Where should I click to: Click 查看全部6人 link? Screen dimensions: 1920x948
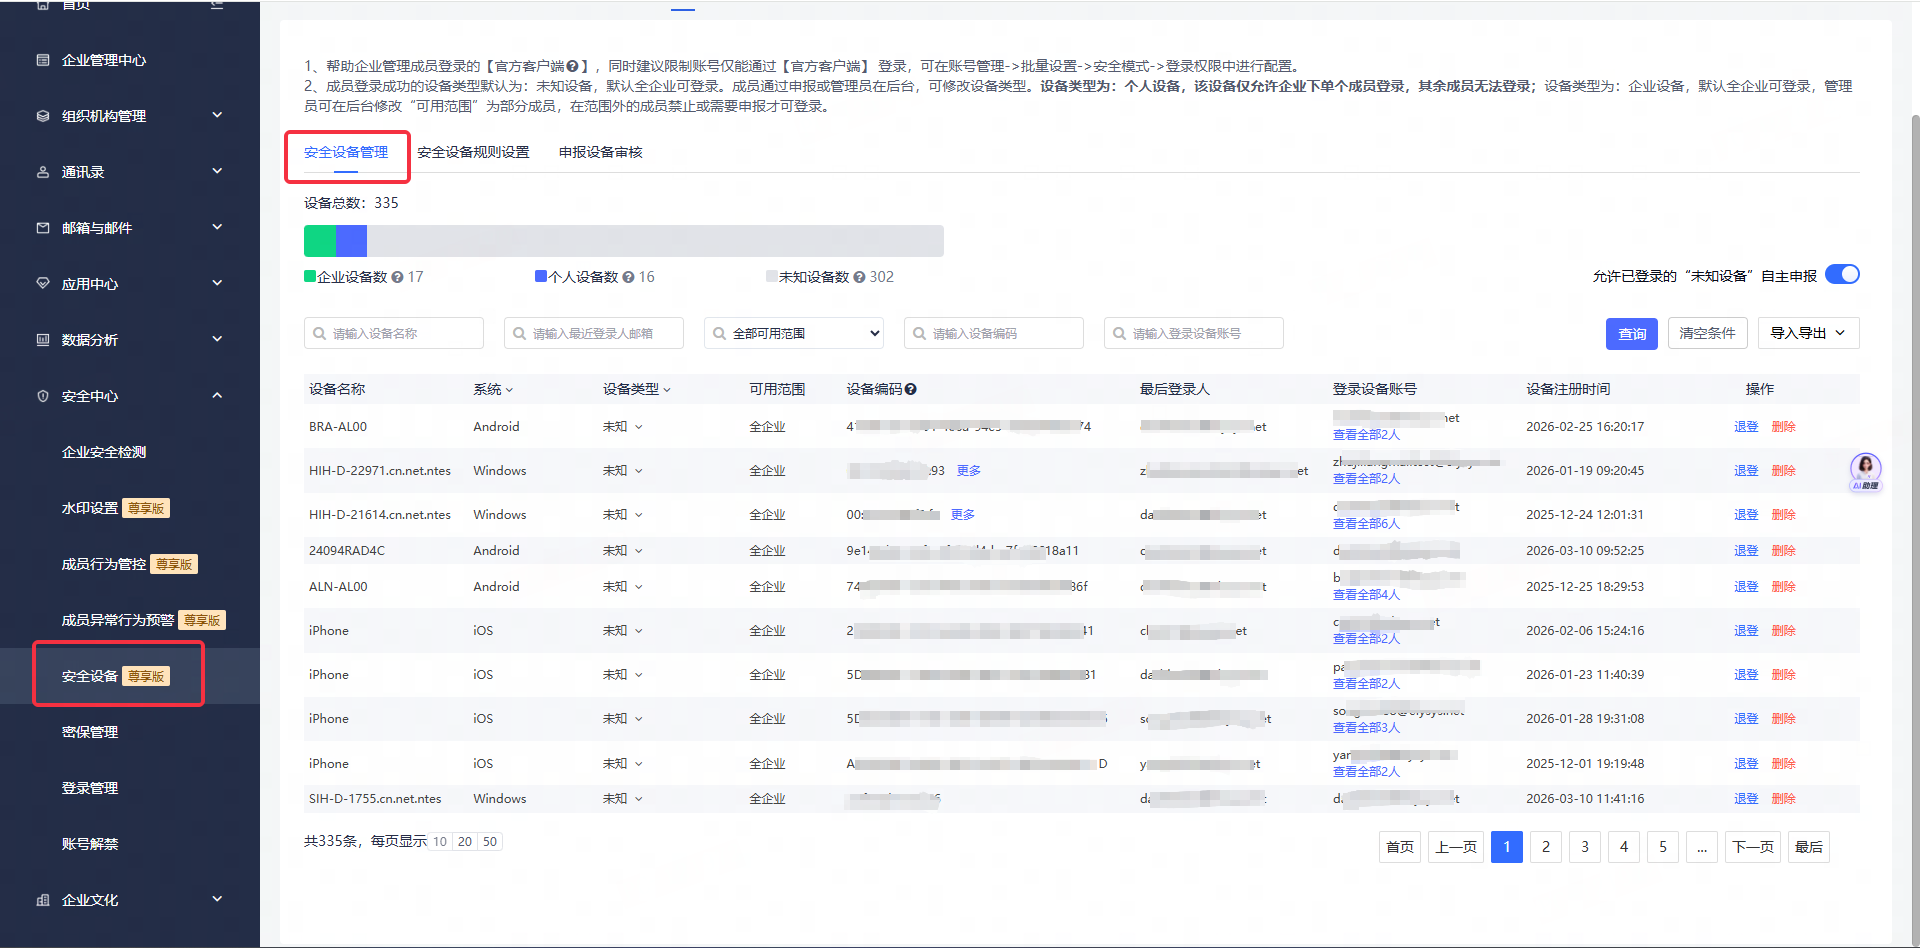pos(1366,524)
